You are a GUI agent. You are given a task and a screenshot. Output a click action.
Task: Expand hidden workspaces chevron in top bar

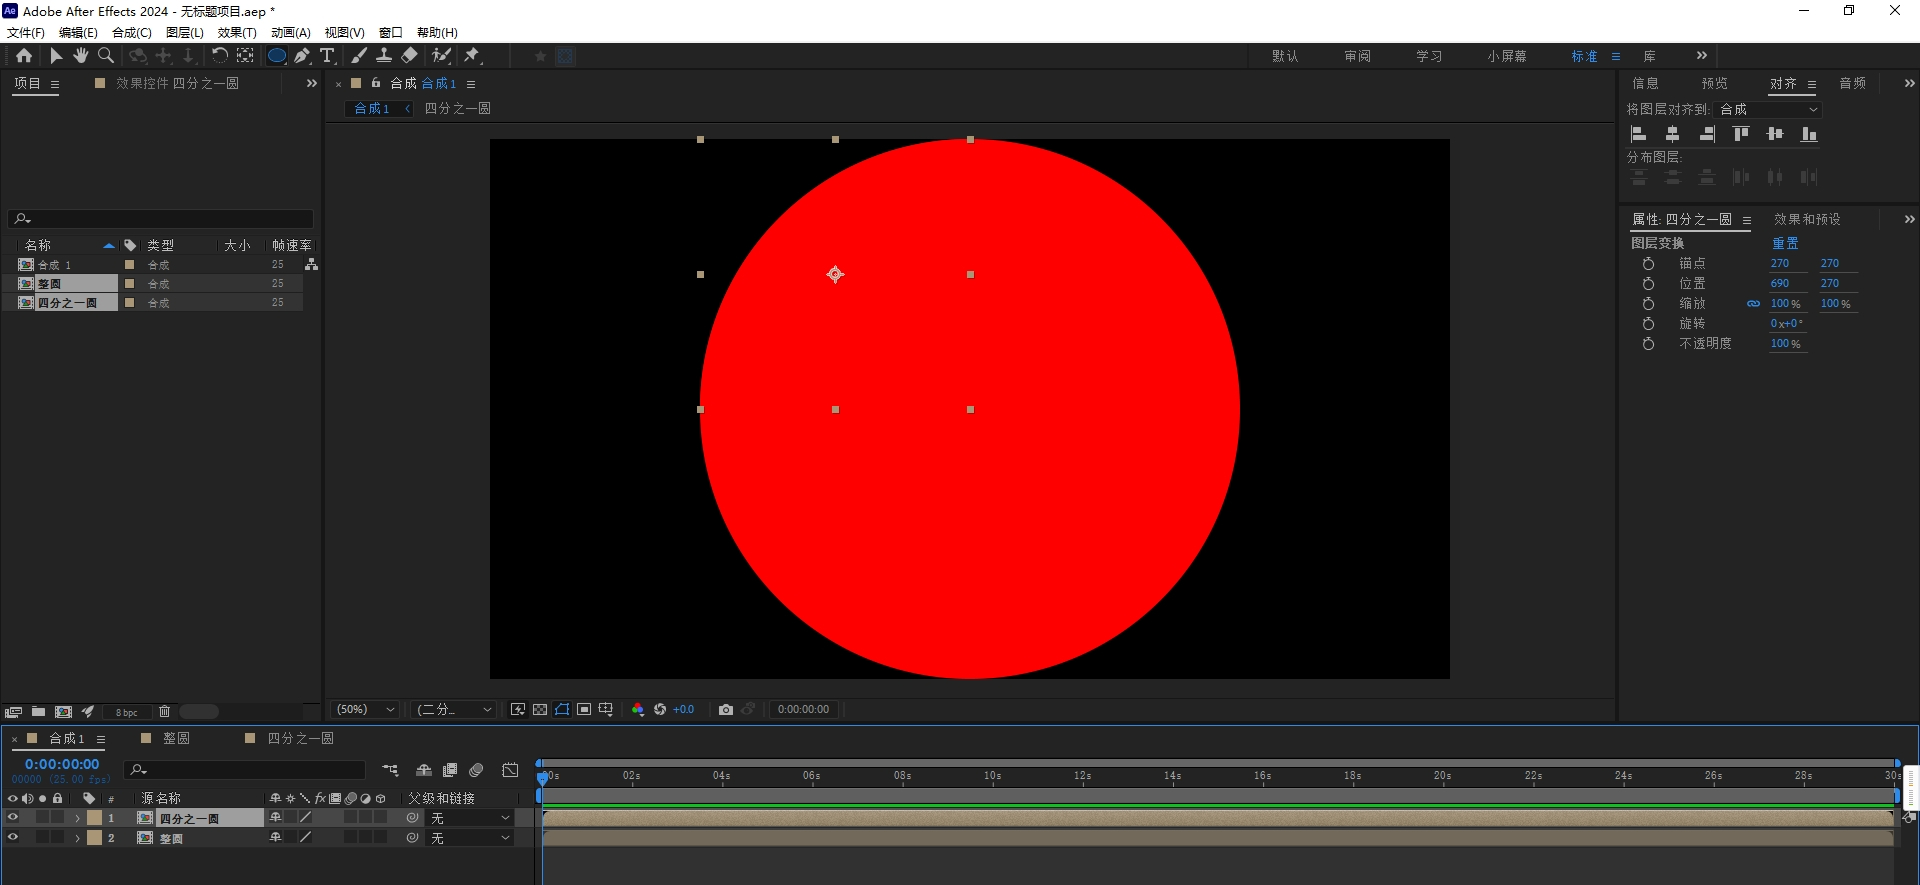pos(1702,56)
